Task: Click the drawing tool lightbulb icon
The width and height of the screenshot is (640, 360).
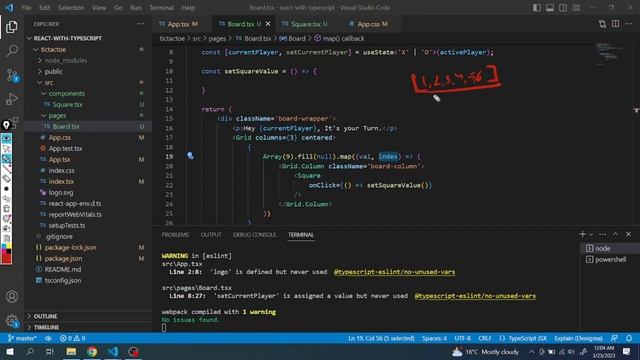Action: 6,125
